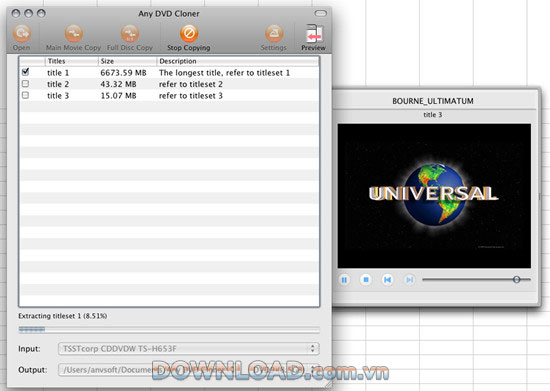Screen dimensions: 550x391
Task: Skip to next chapter in preview
Action: (409, 279)
